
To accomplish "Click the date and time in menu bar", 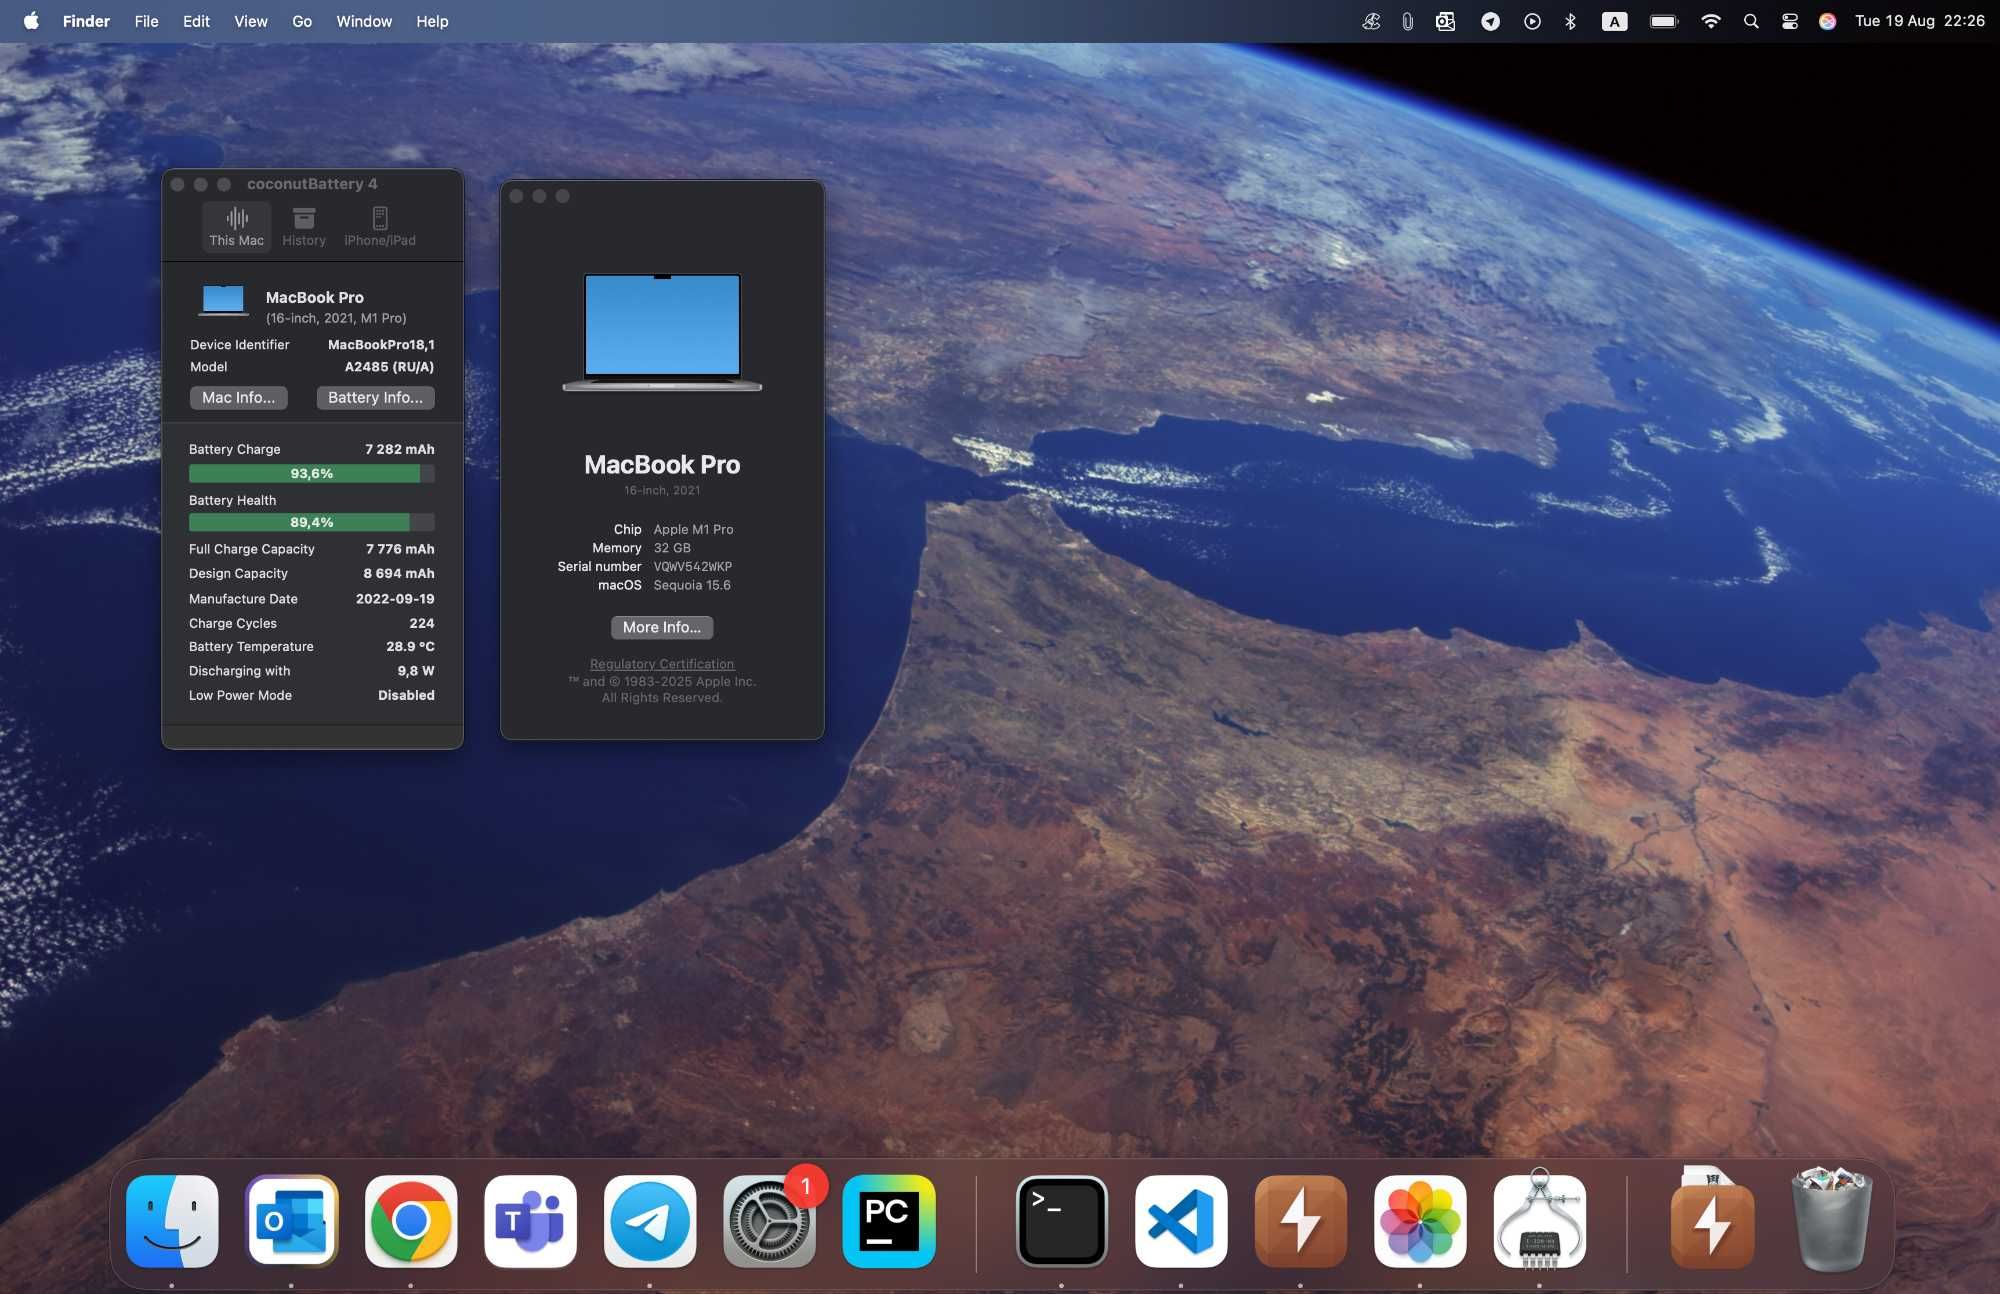I will click(x=1919, y=21).
